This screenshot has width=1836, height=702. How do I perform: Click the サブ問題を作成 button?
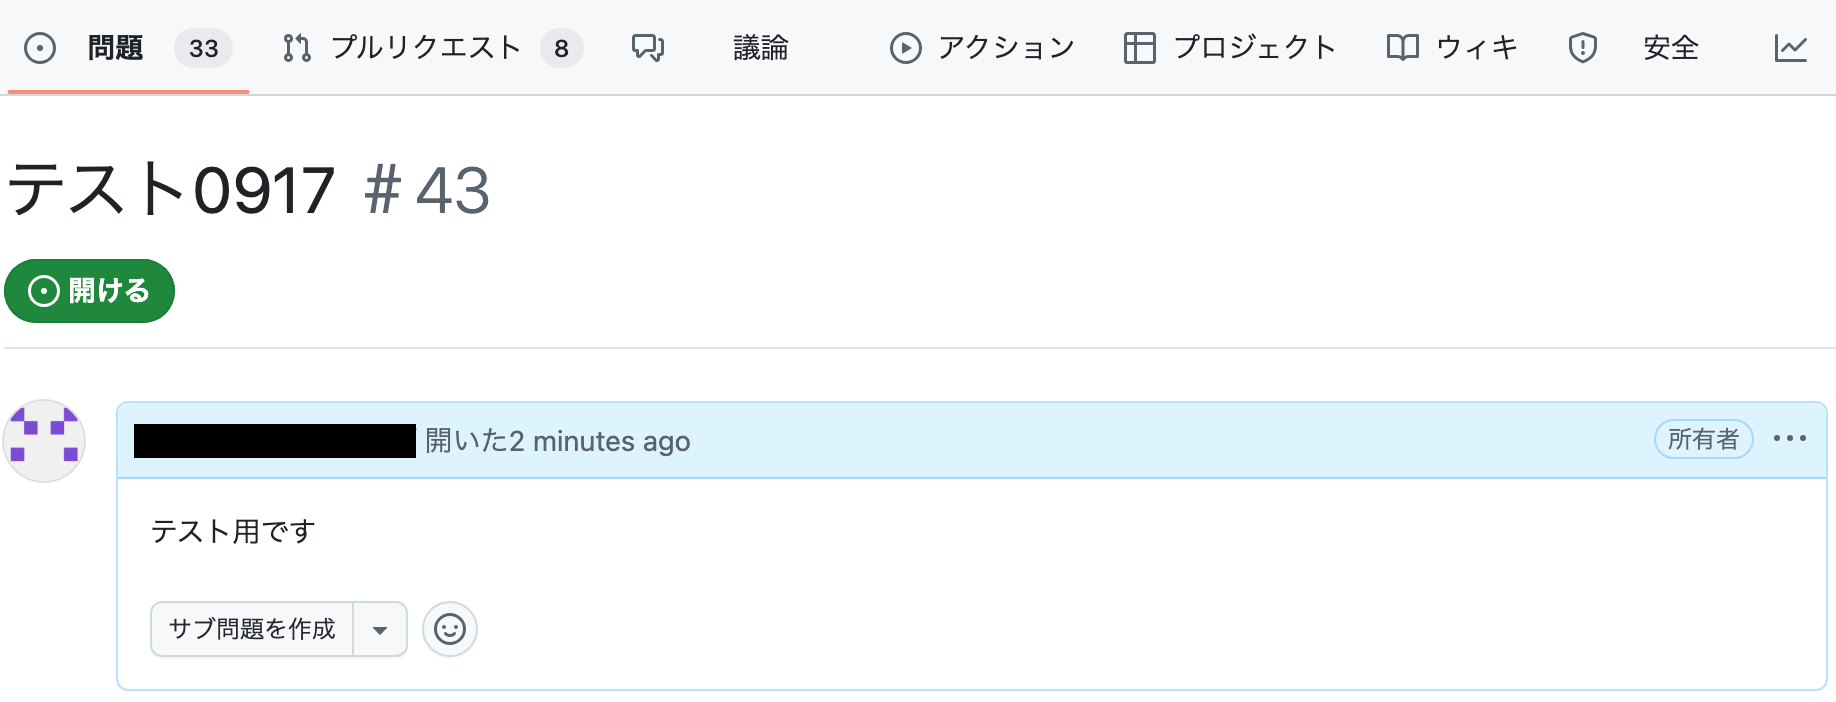tap(252, 629)
